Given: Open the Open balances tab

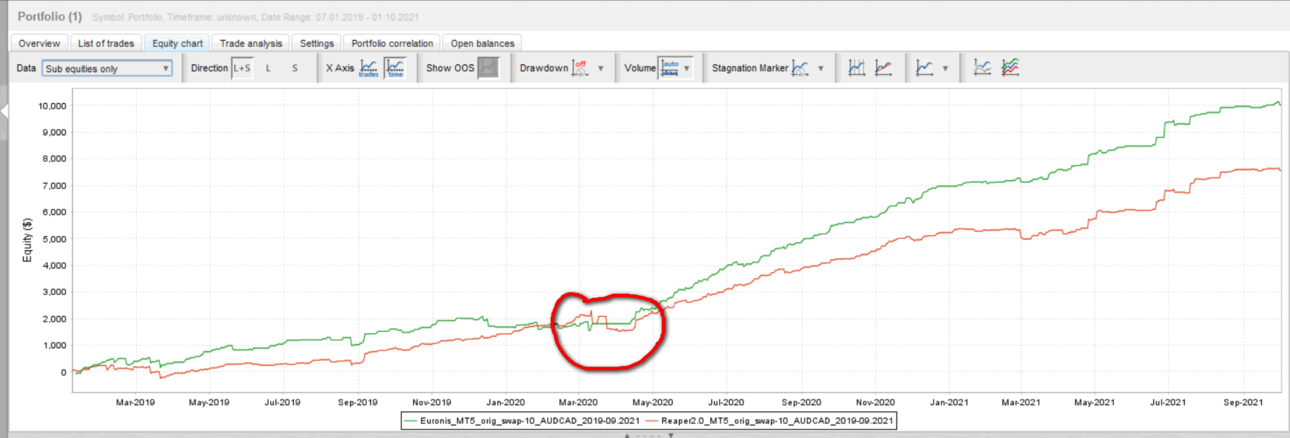Looking at the screenshot, I should point(483,43).
